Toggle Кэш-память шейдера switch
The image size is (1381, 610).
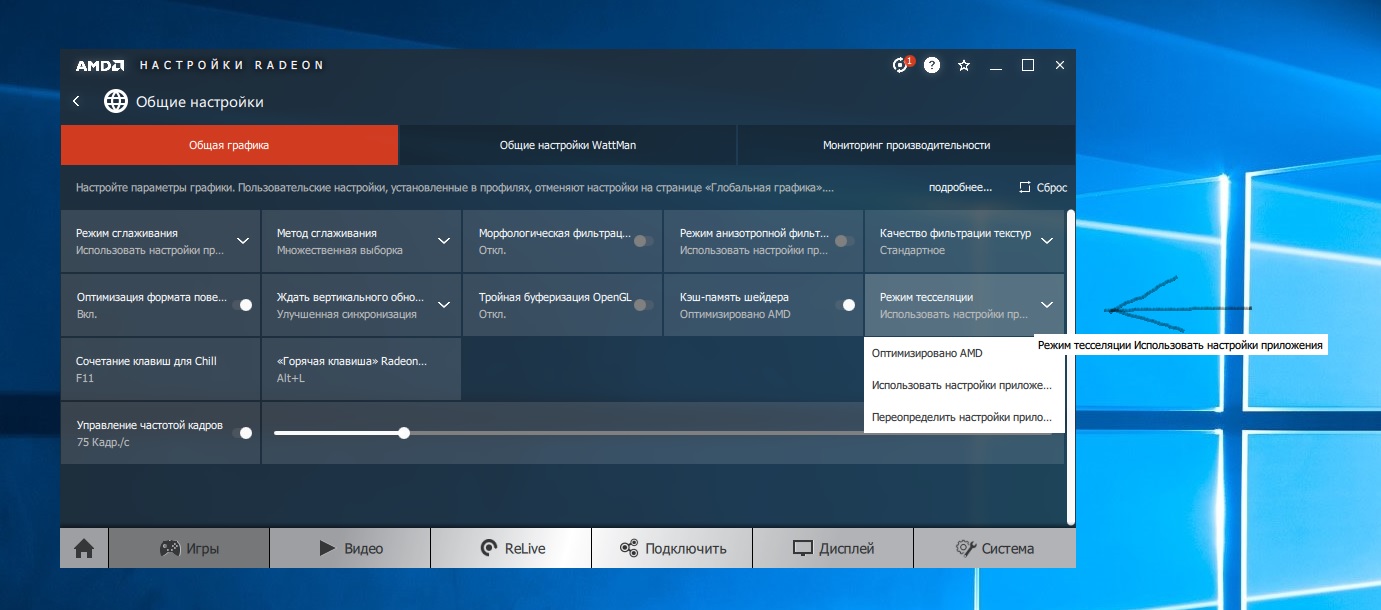845,305
